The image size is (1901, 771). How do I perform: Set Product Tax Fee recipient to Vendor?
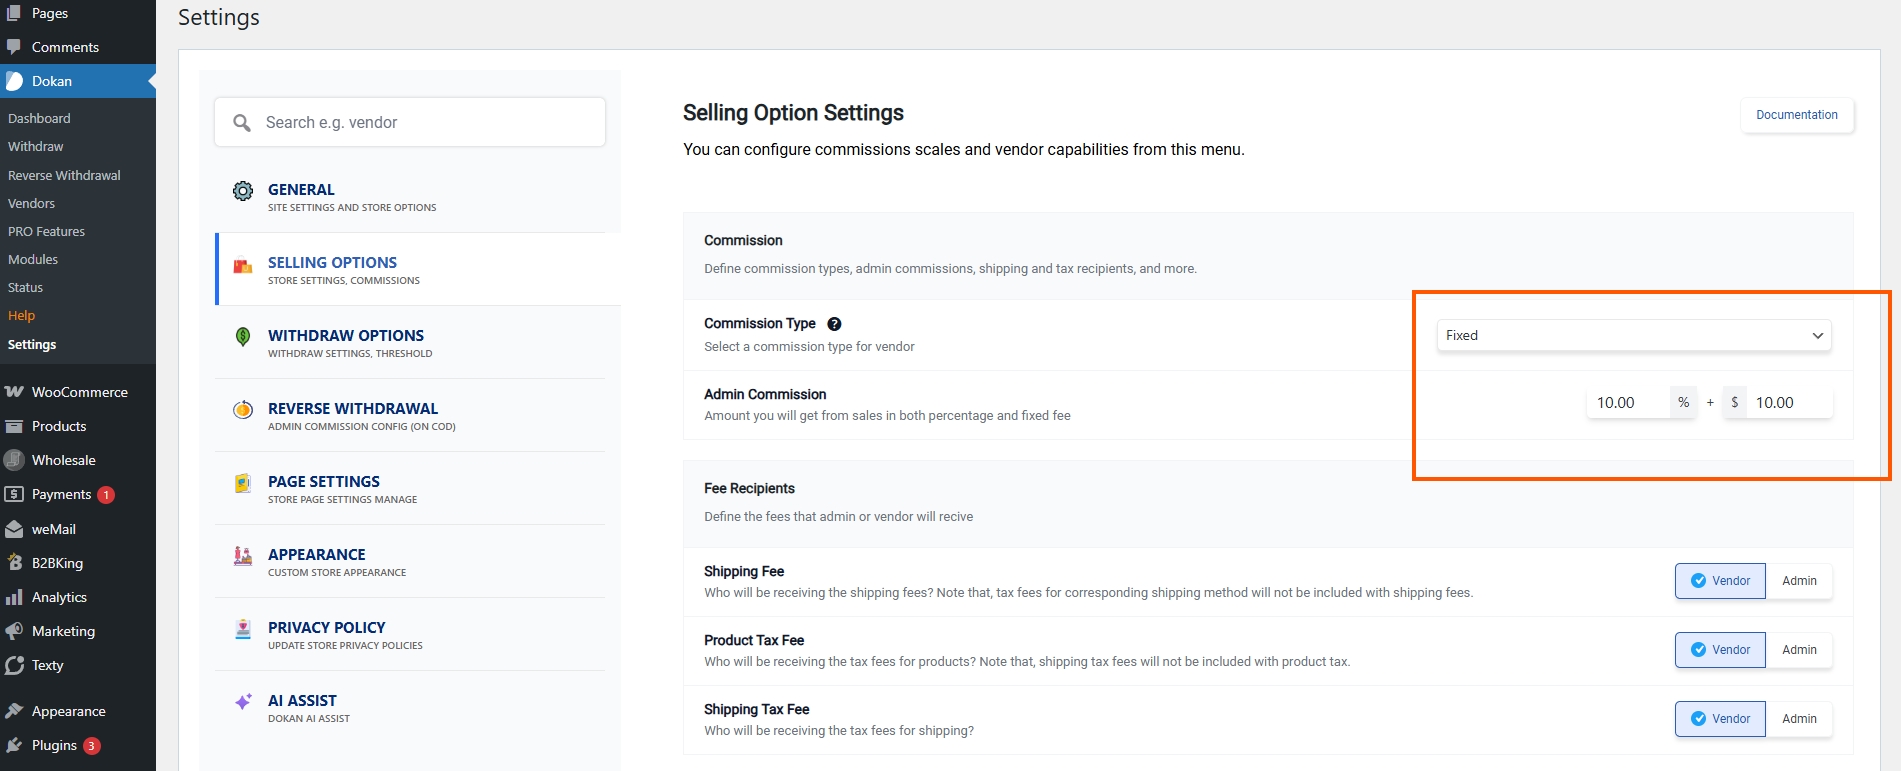[1720, 650]
